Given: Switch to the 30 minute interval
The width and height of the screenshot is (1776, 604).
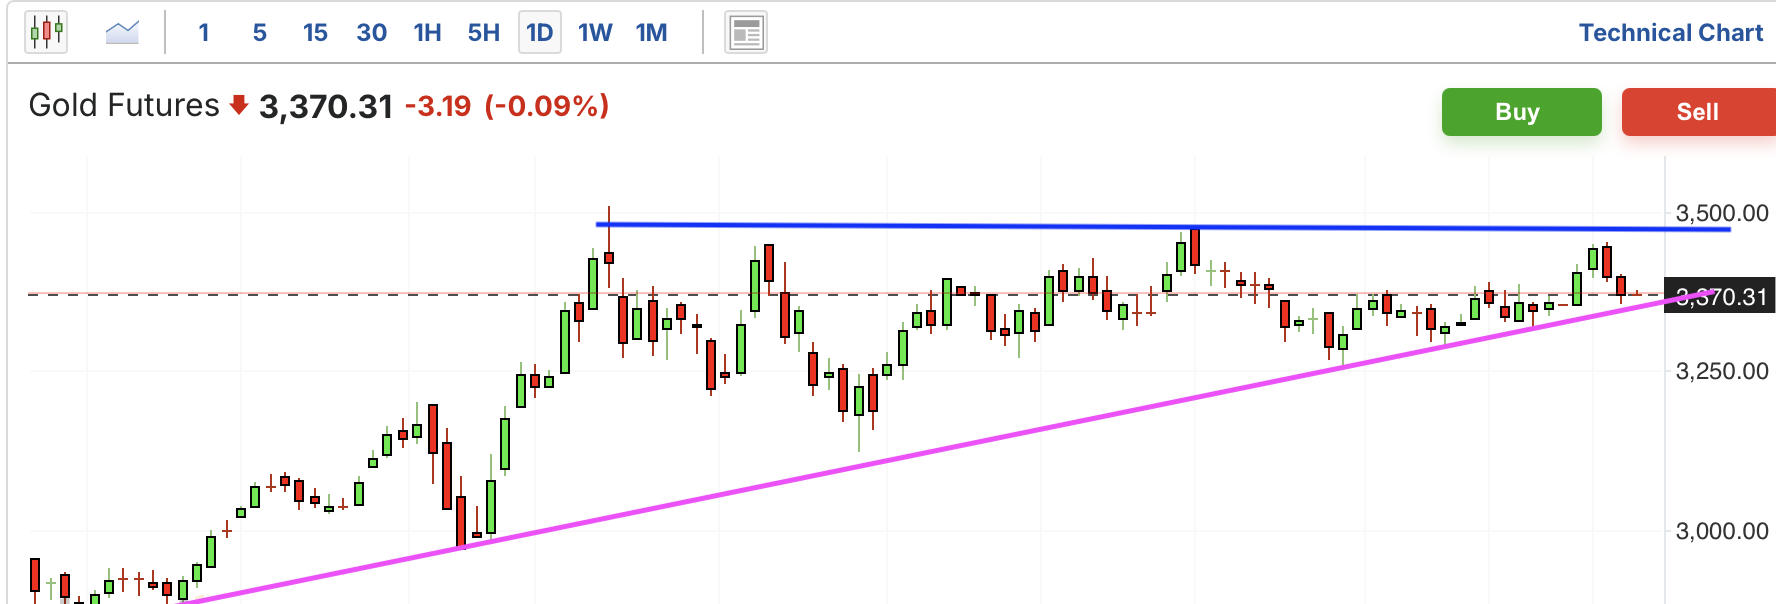Looking at the screenshot, I should (x=372, y=33).
